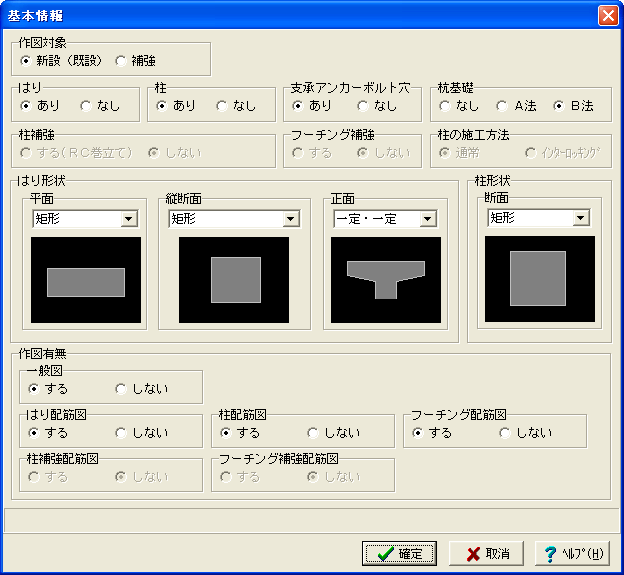Confirm with the 確定 button
Viewport: 624px width, 575px height.
399,553
